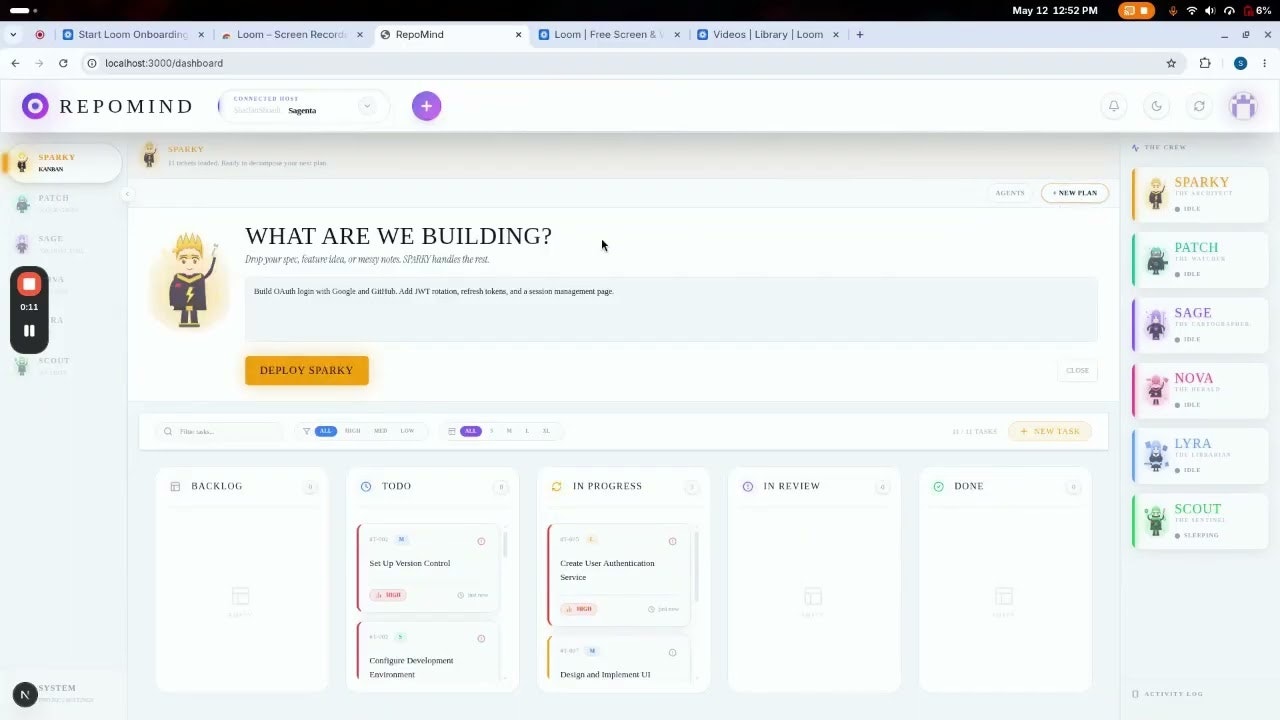This screenshot has height=720, width=1280.
Task: Open Design and Implement UI card
Action: click(619, 658)
